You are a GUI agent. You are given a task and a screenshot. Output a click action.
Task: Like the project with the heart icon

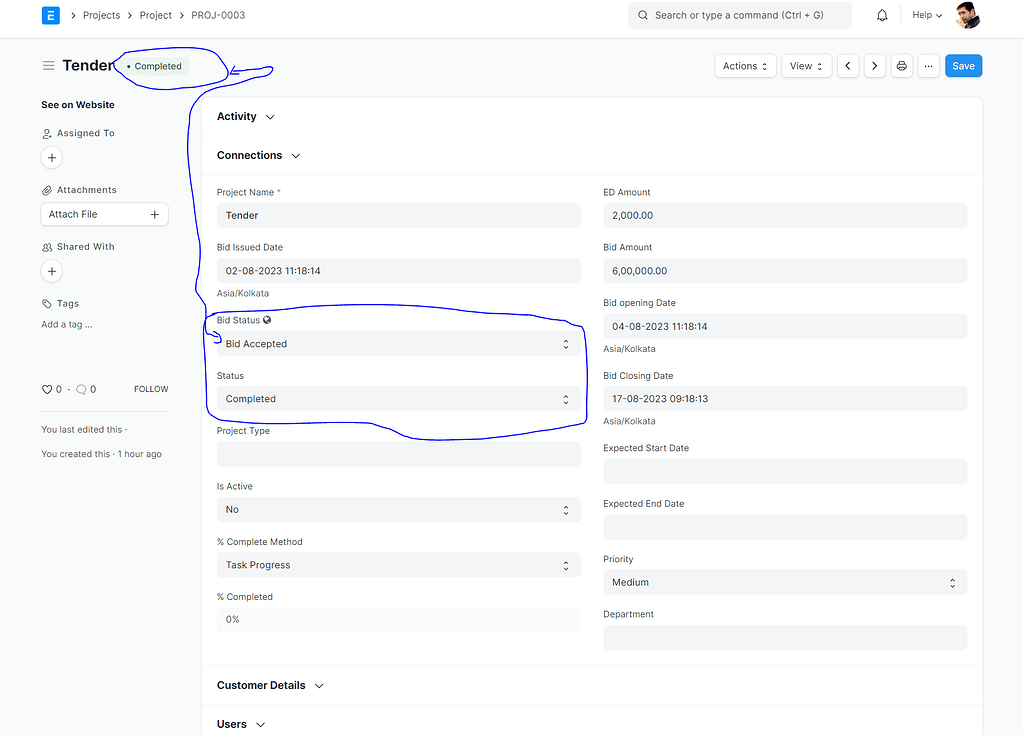tap(46, 389)
